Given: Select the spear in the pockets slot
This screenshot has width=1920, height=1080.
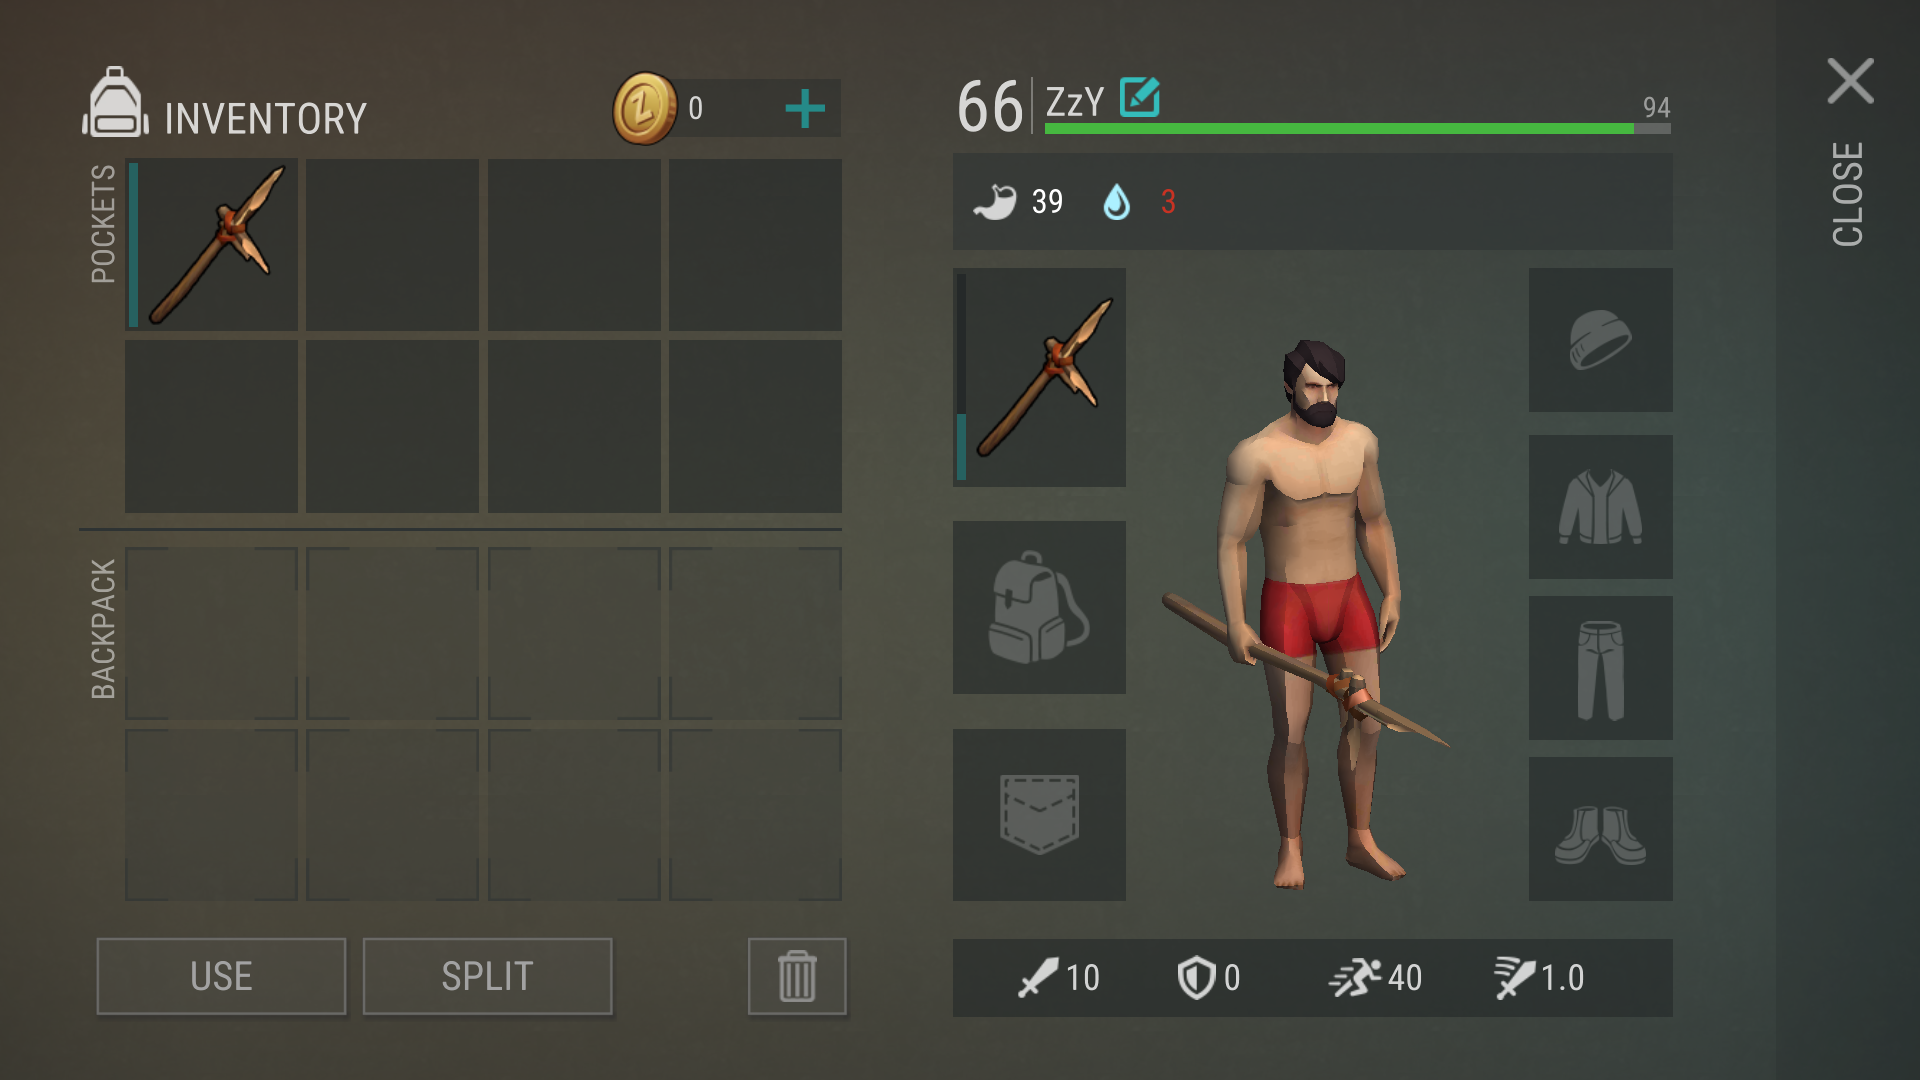Looking at the screenshot, I should point(212,245).
